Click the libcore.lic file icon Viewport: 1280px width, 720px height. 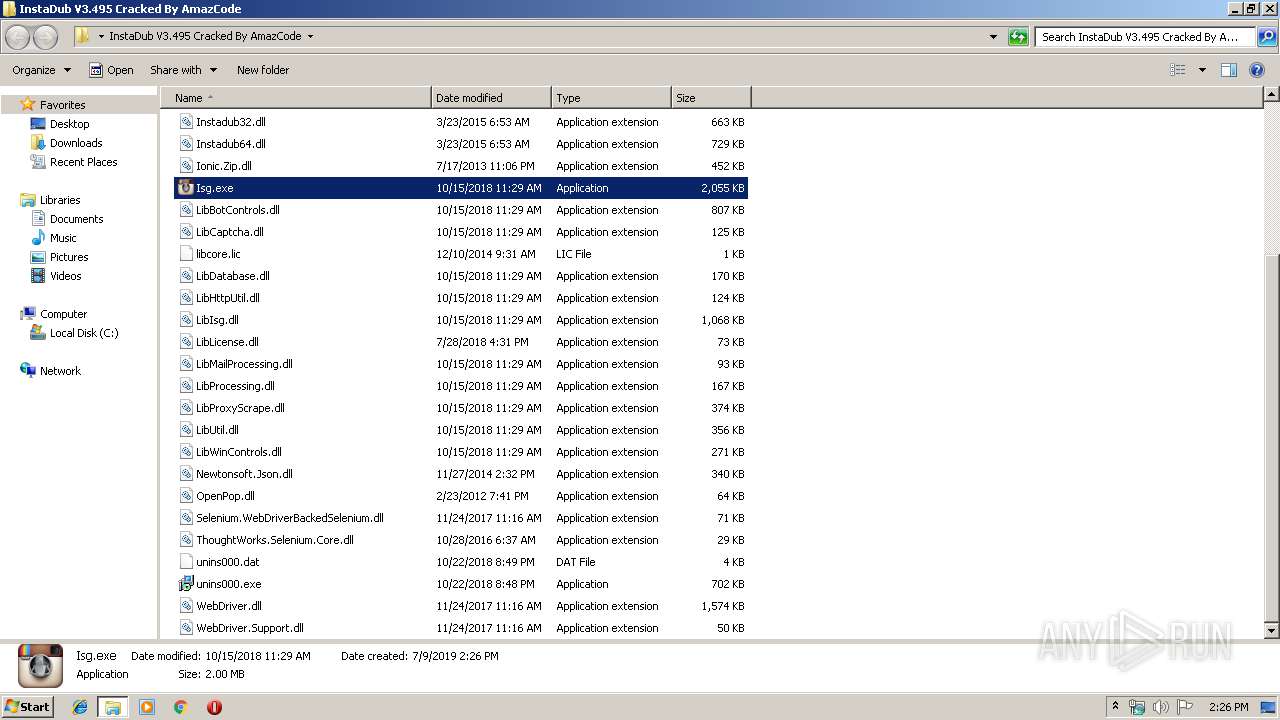click(185, 254)
